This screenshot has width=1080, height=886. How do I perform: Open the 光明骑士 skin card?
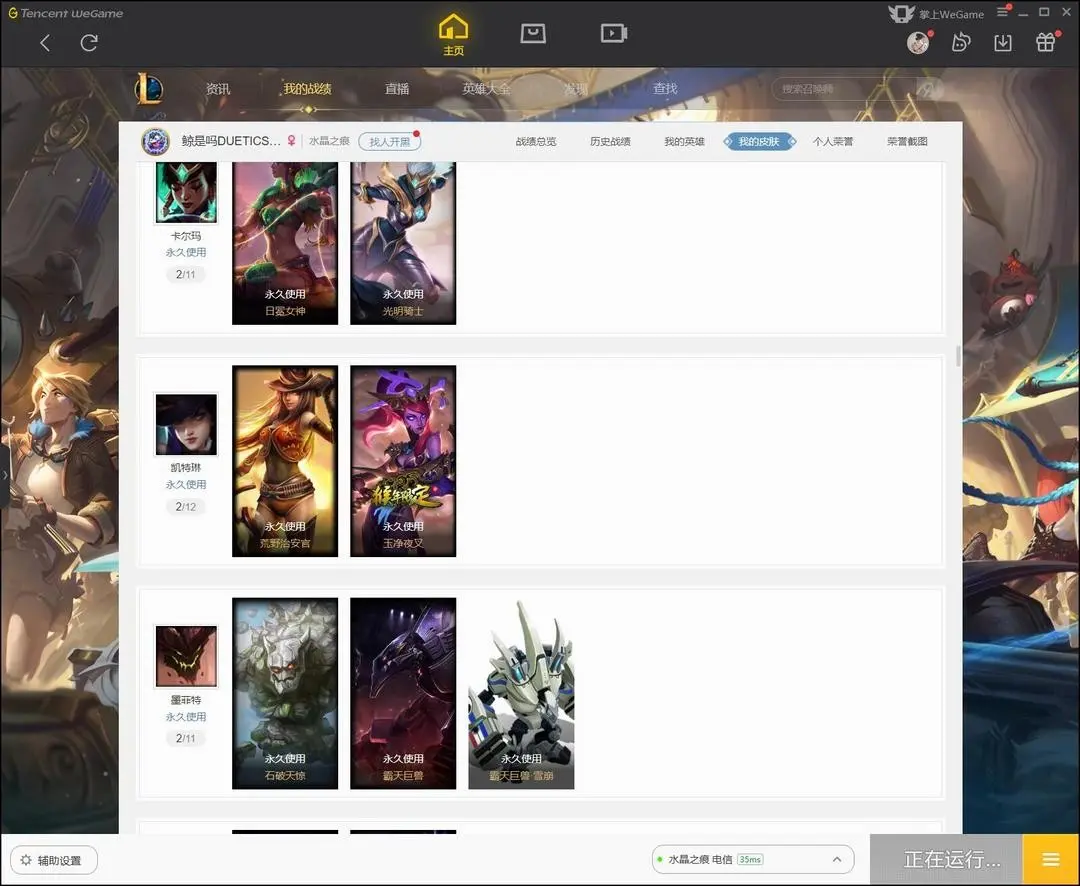point(403,243)
